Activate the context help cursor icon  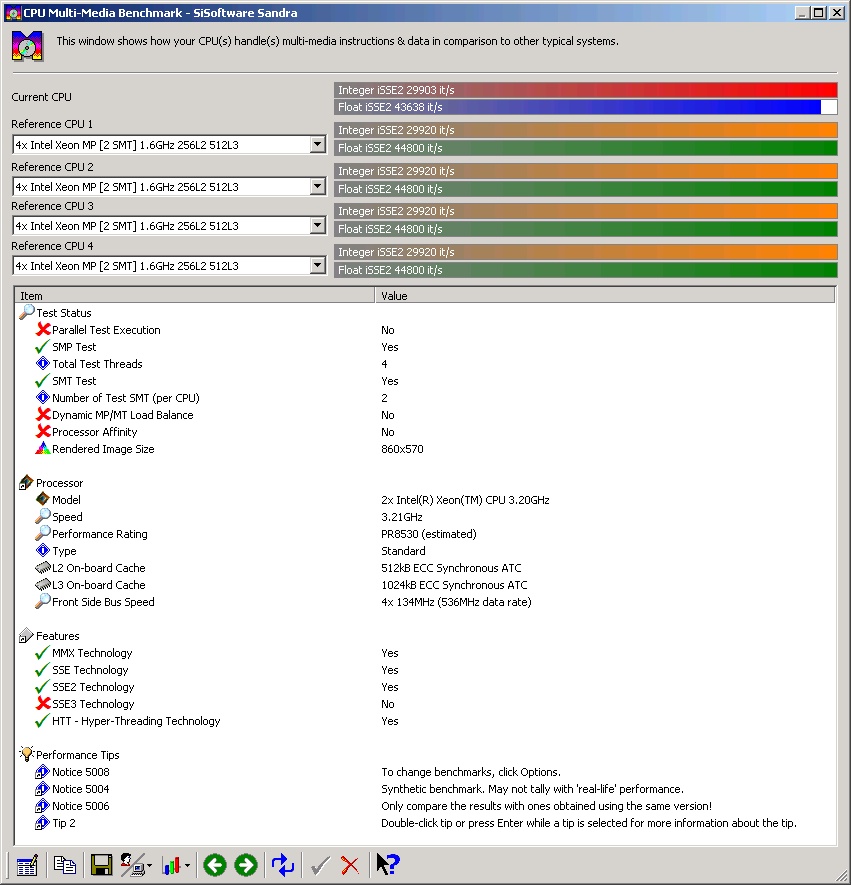point(388,865)
